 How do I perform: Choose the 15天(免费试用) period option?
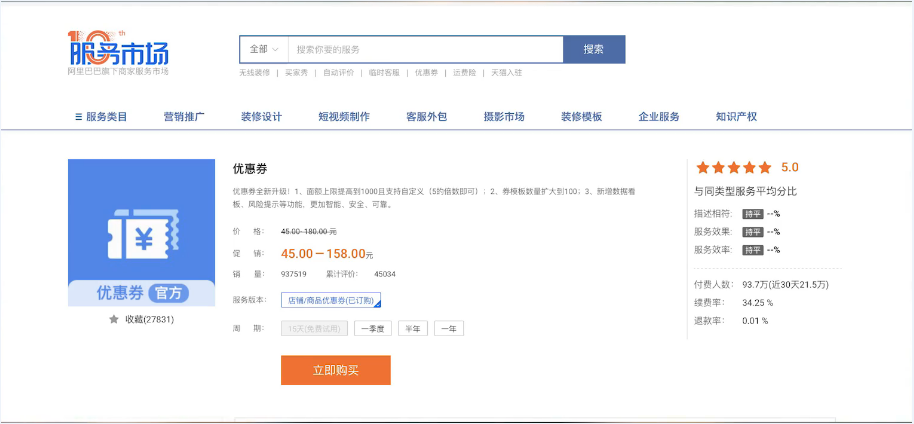coord(315,328)
